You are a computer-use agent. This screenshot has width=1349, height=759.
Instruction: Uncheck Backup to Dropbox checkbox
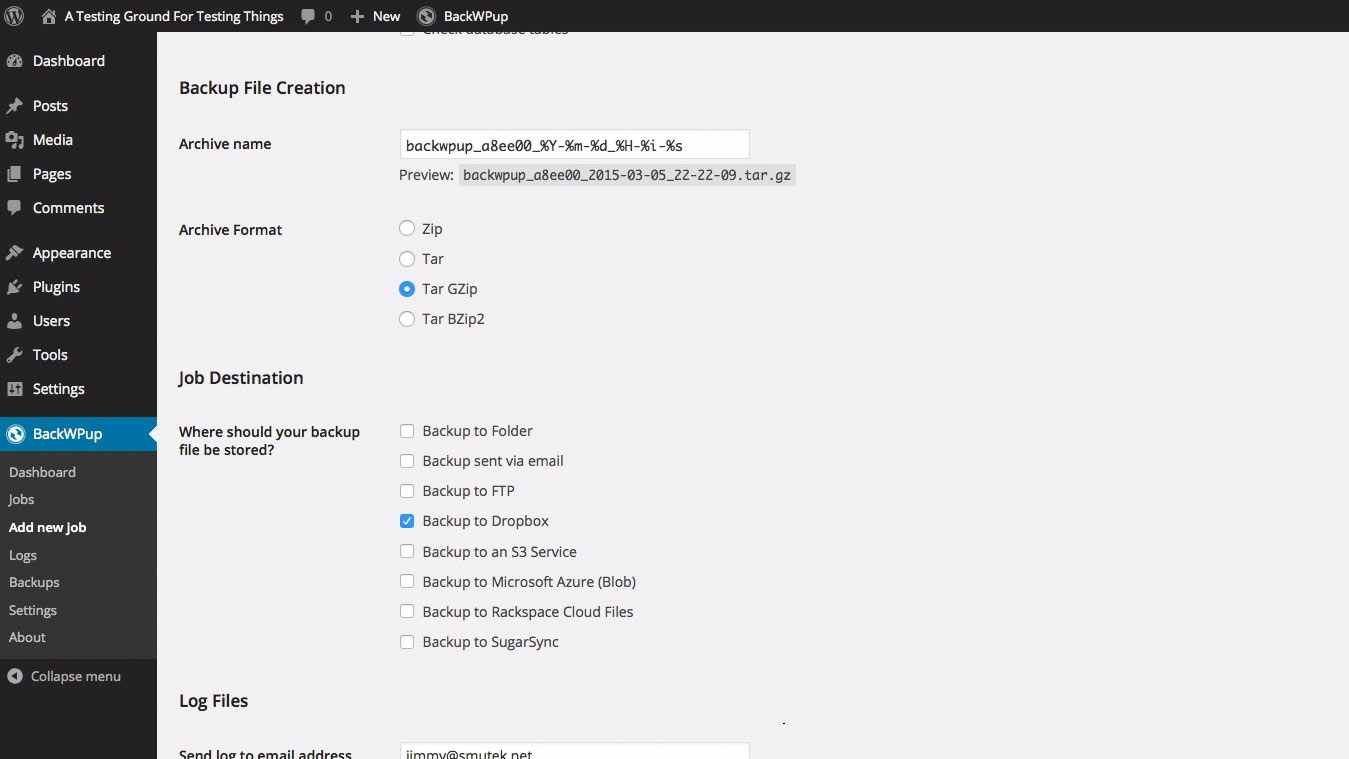pyautogui.click(x=407, y=521)
